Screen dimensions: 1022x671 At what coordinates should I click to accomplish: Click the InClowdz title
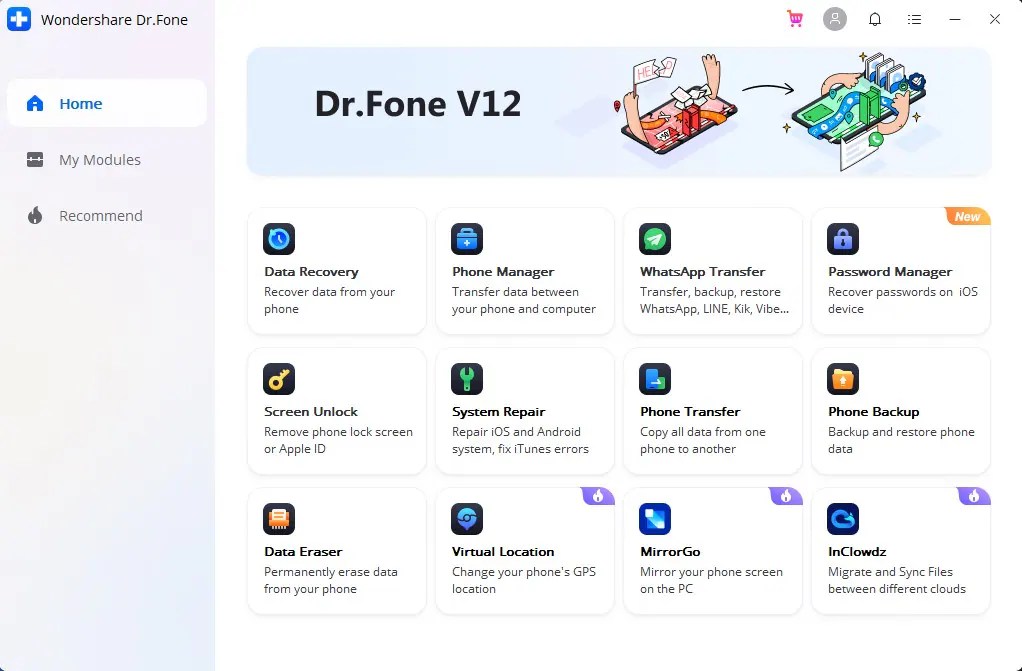click(x=857, y=552)
